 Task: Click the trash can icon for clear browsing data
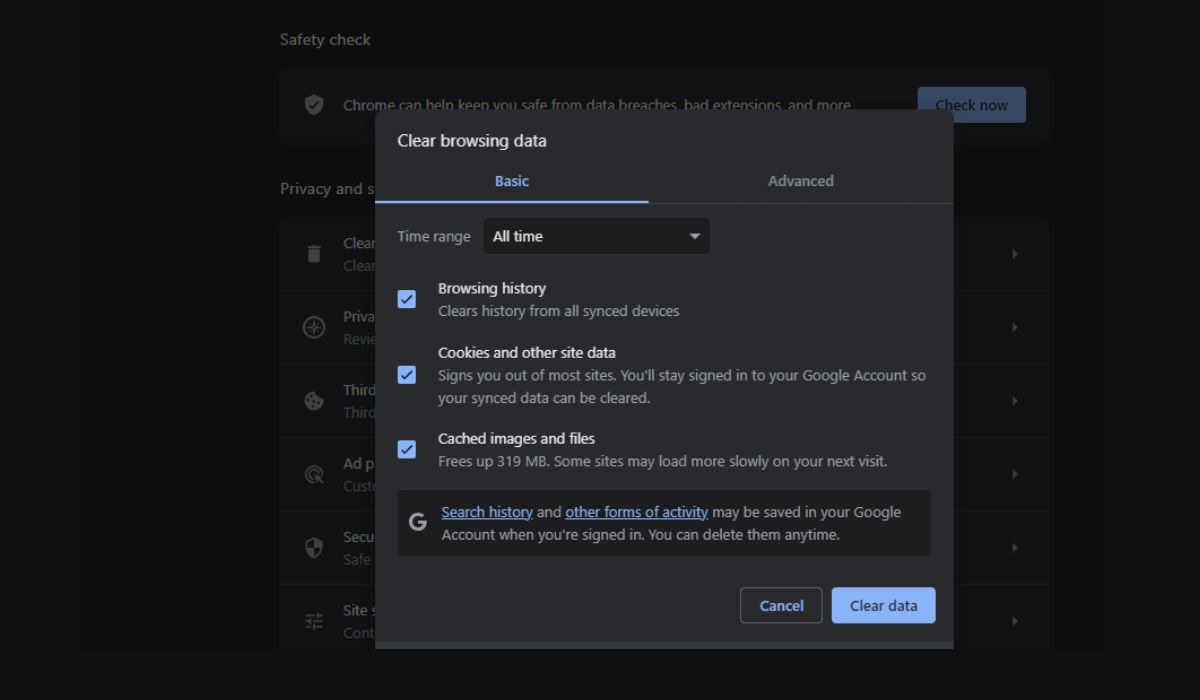pos(314,254)
